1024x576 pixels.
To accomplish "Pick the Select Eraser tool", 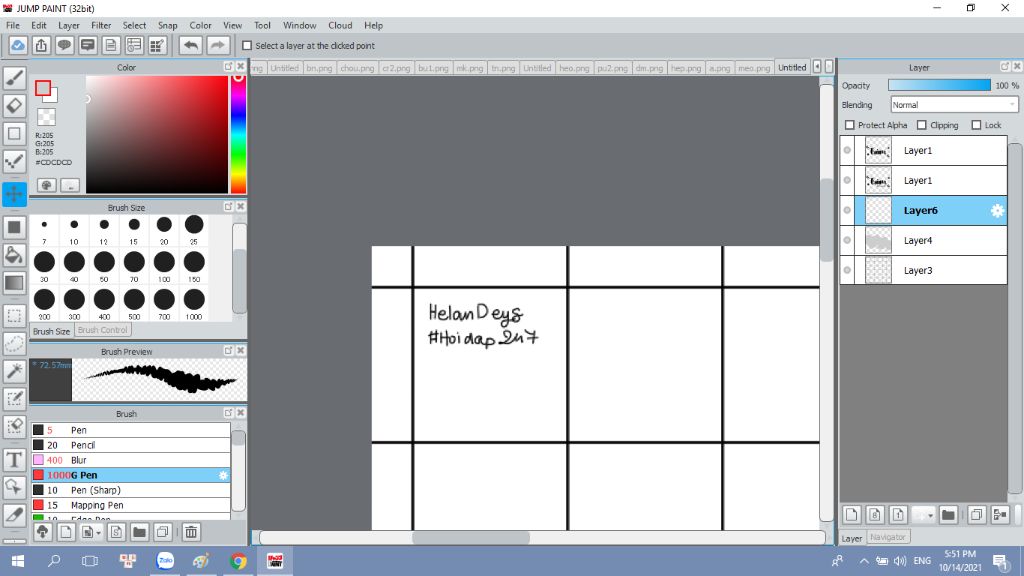I will (x=14, y=426).
